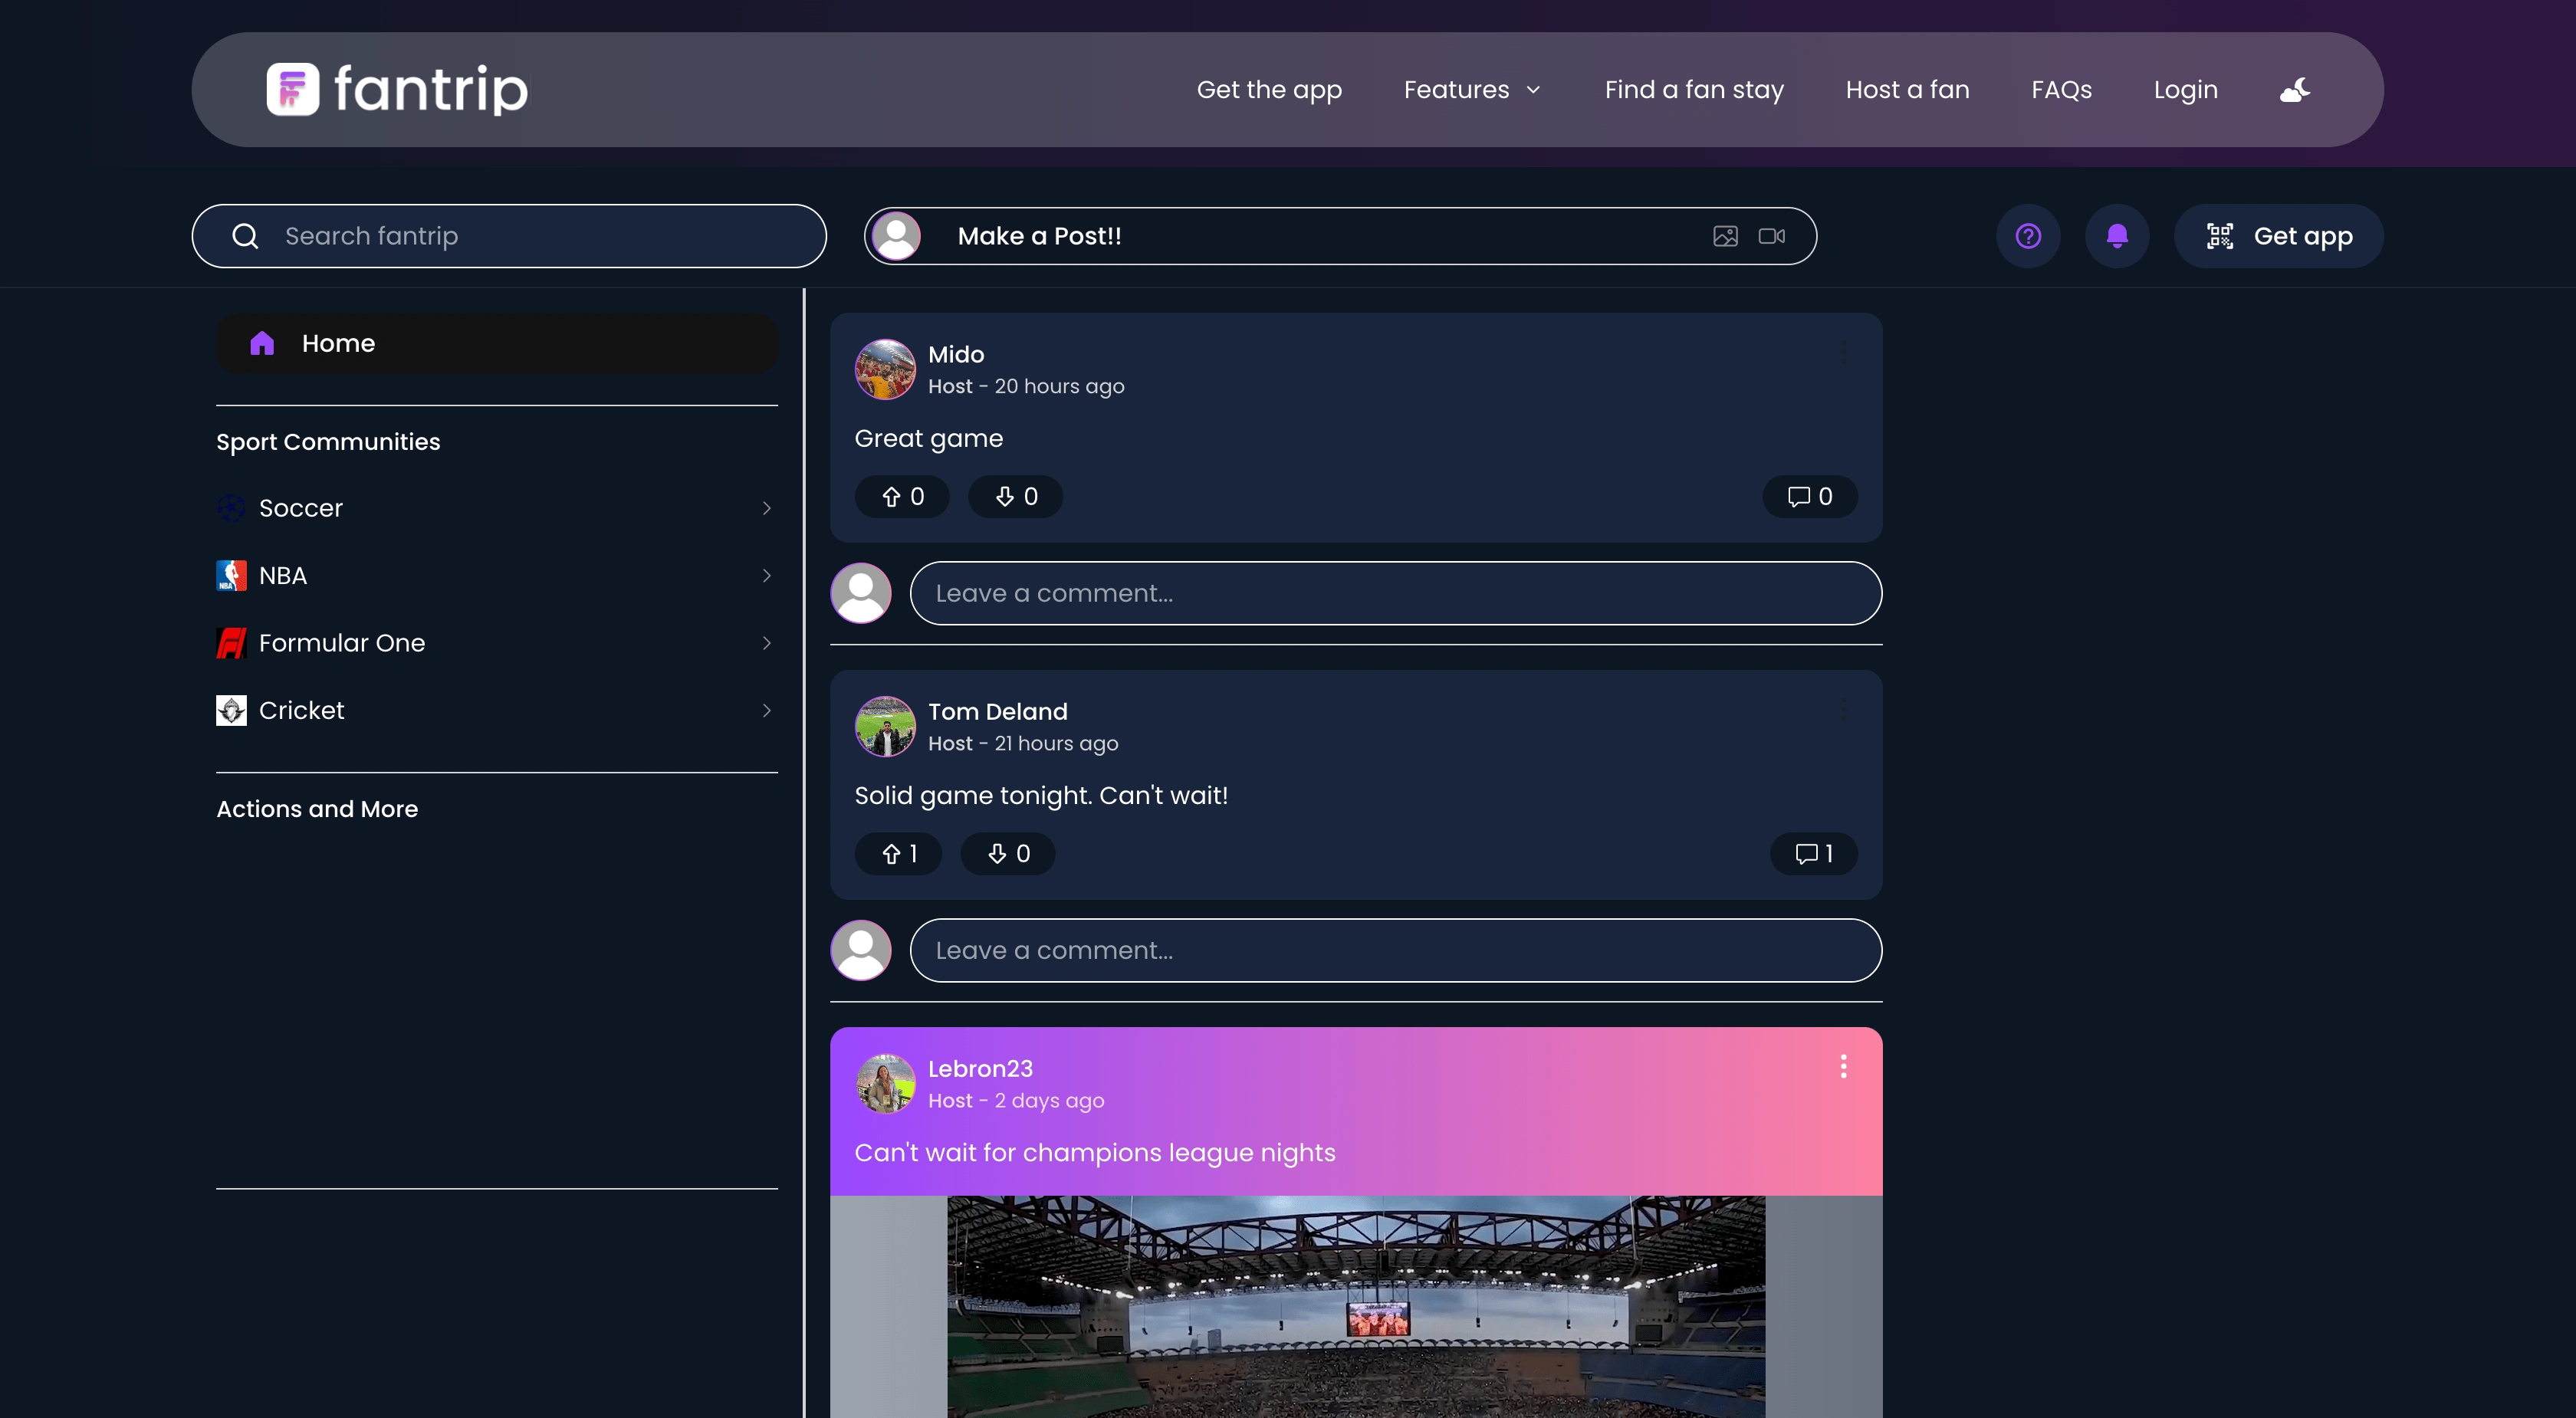The image size is (2576, 1418).
Task: Open Host a fan page
Action: [1907, 90]
